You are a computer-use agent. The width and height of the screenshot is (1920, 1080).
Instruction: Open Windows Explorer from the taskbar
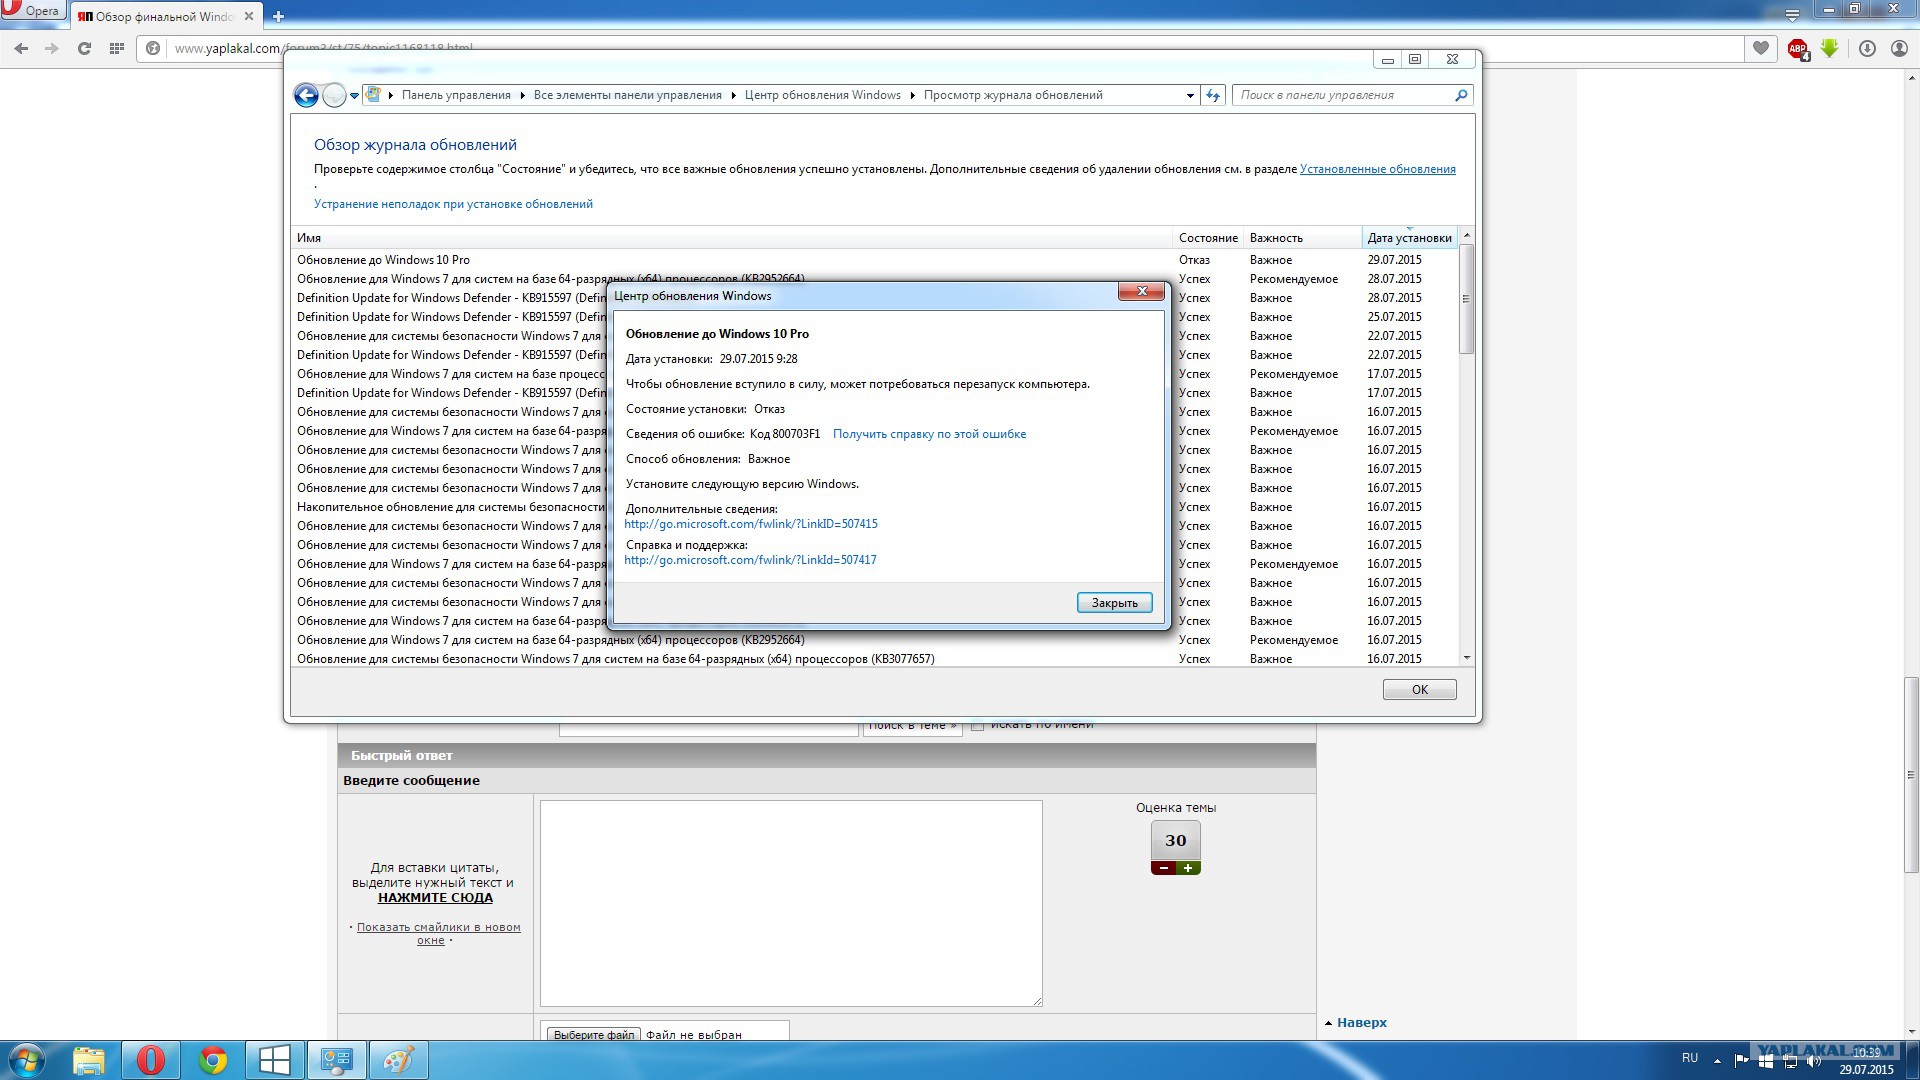click(89, 1060)
